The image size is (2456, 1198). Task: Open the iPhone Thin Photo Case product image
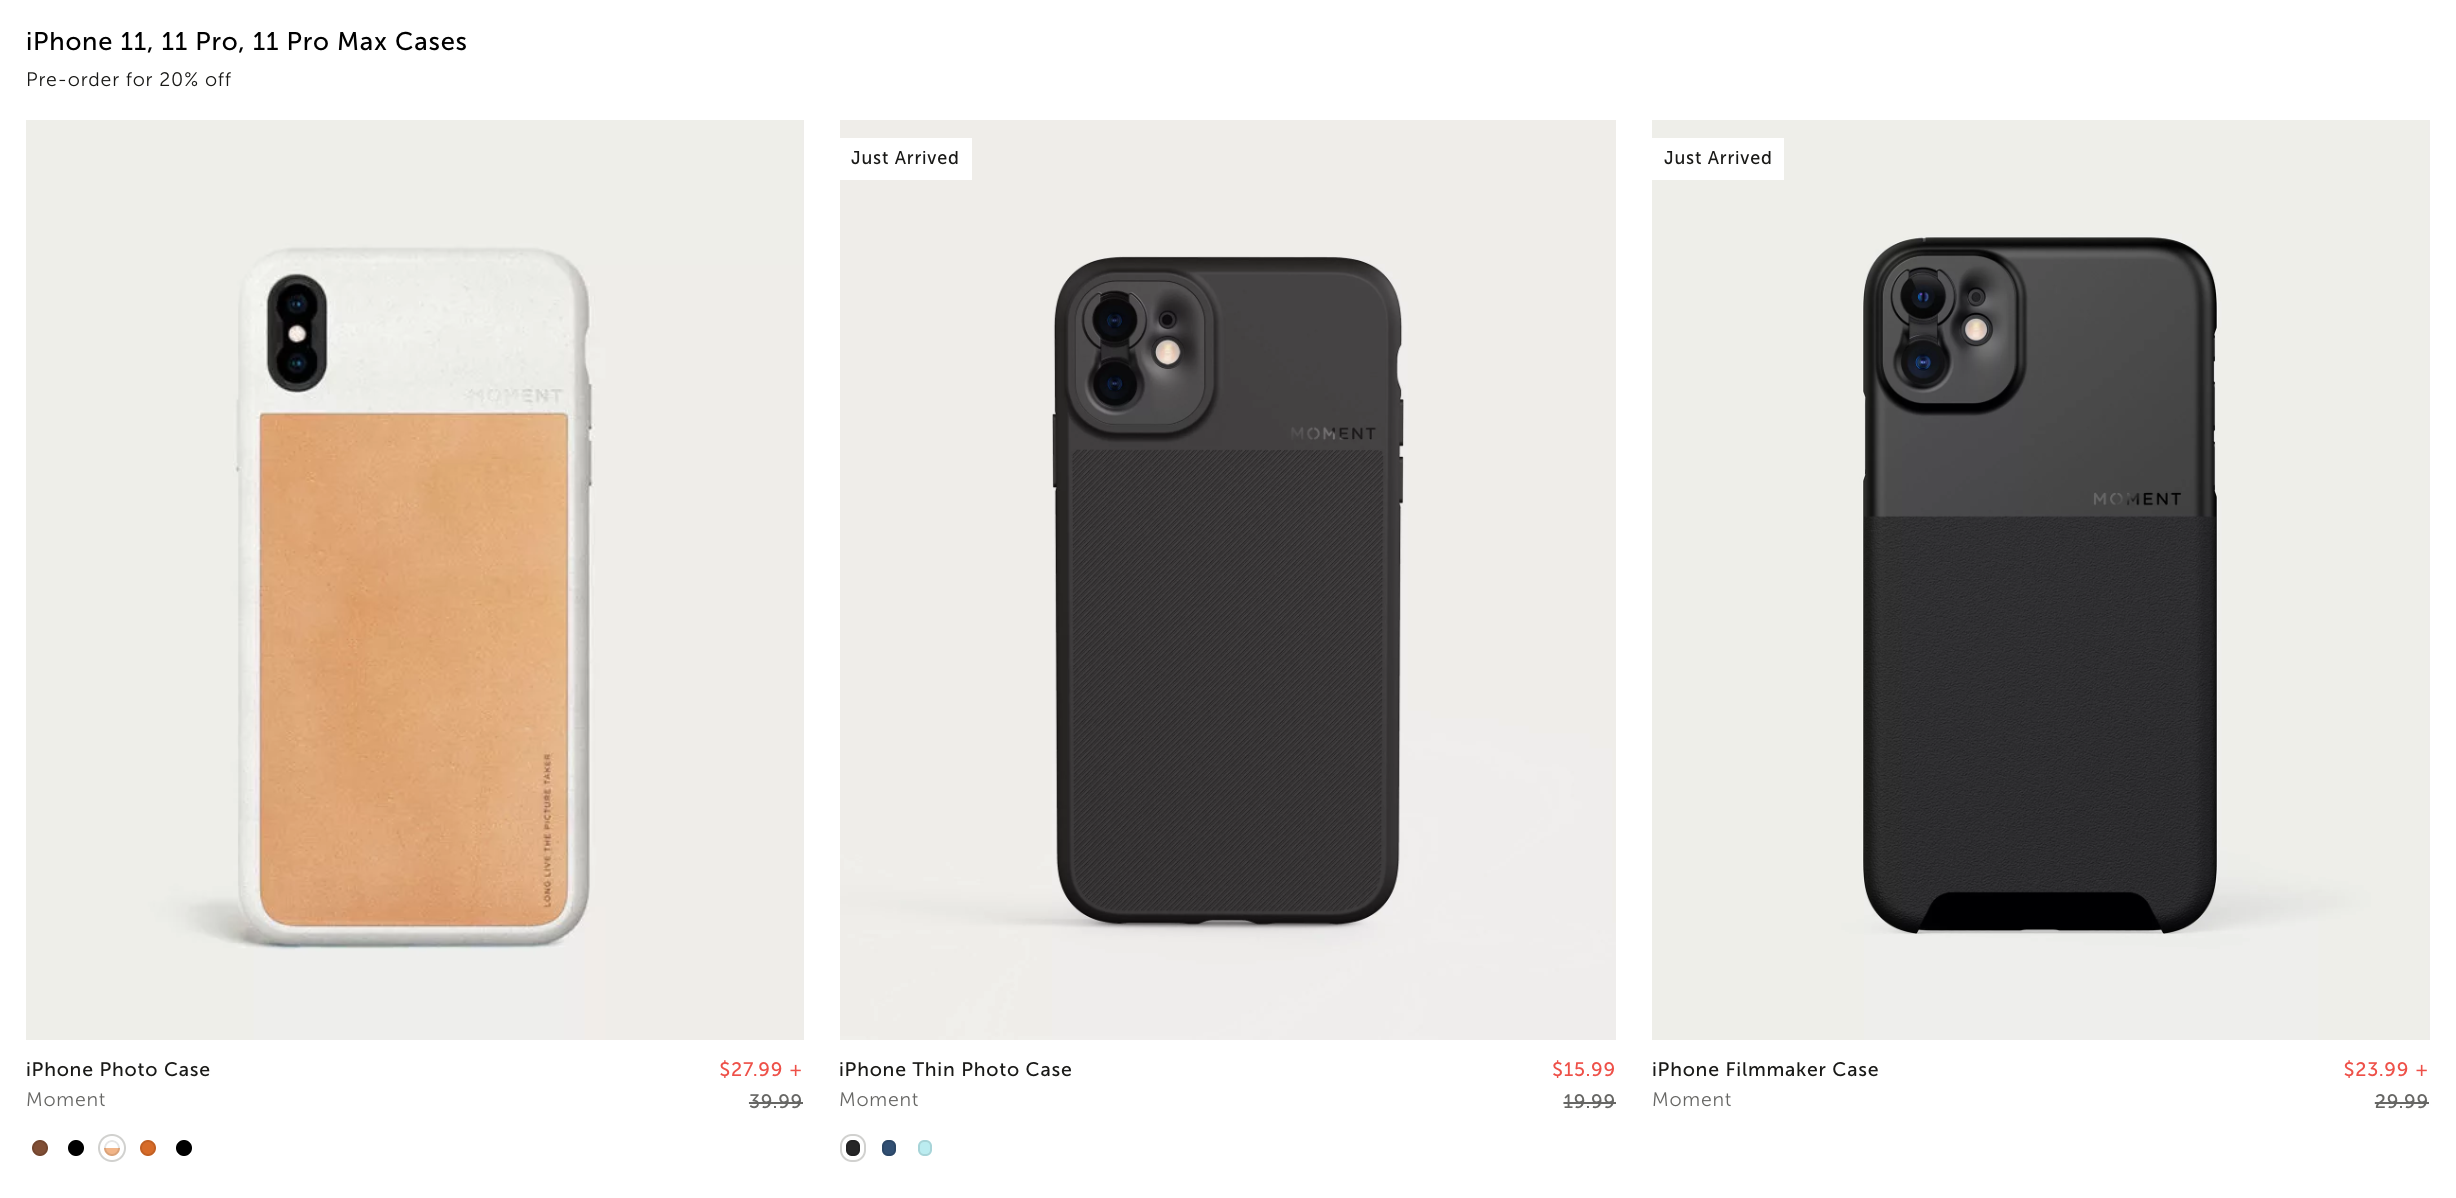click(1228, 580)
